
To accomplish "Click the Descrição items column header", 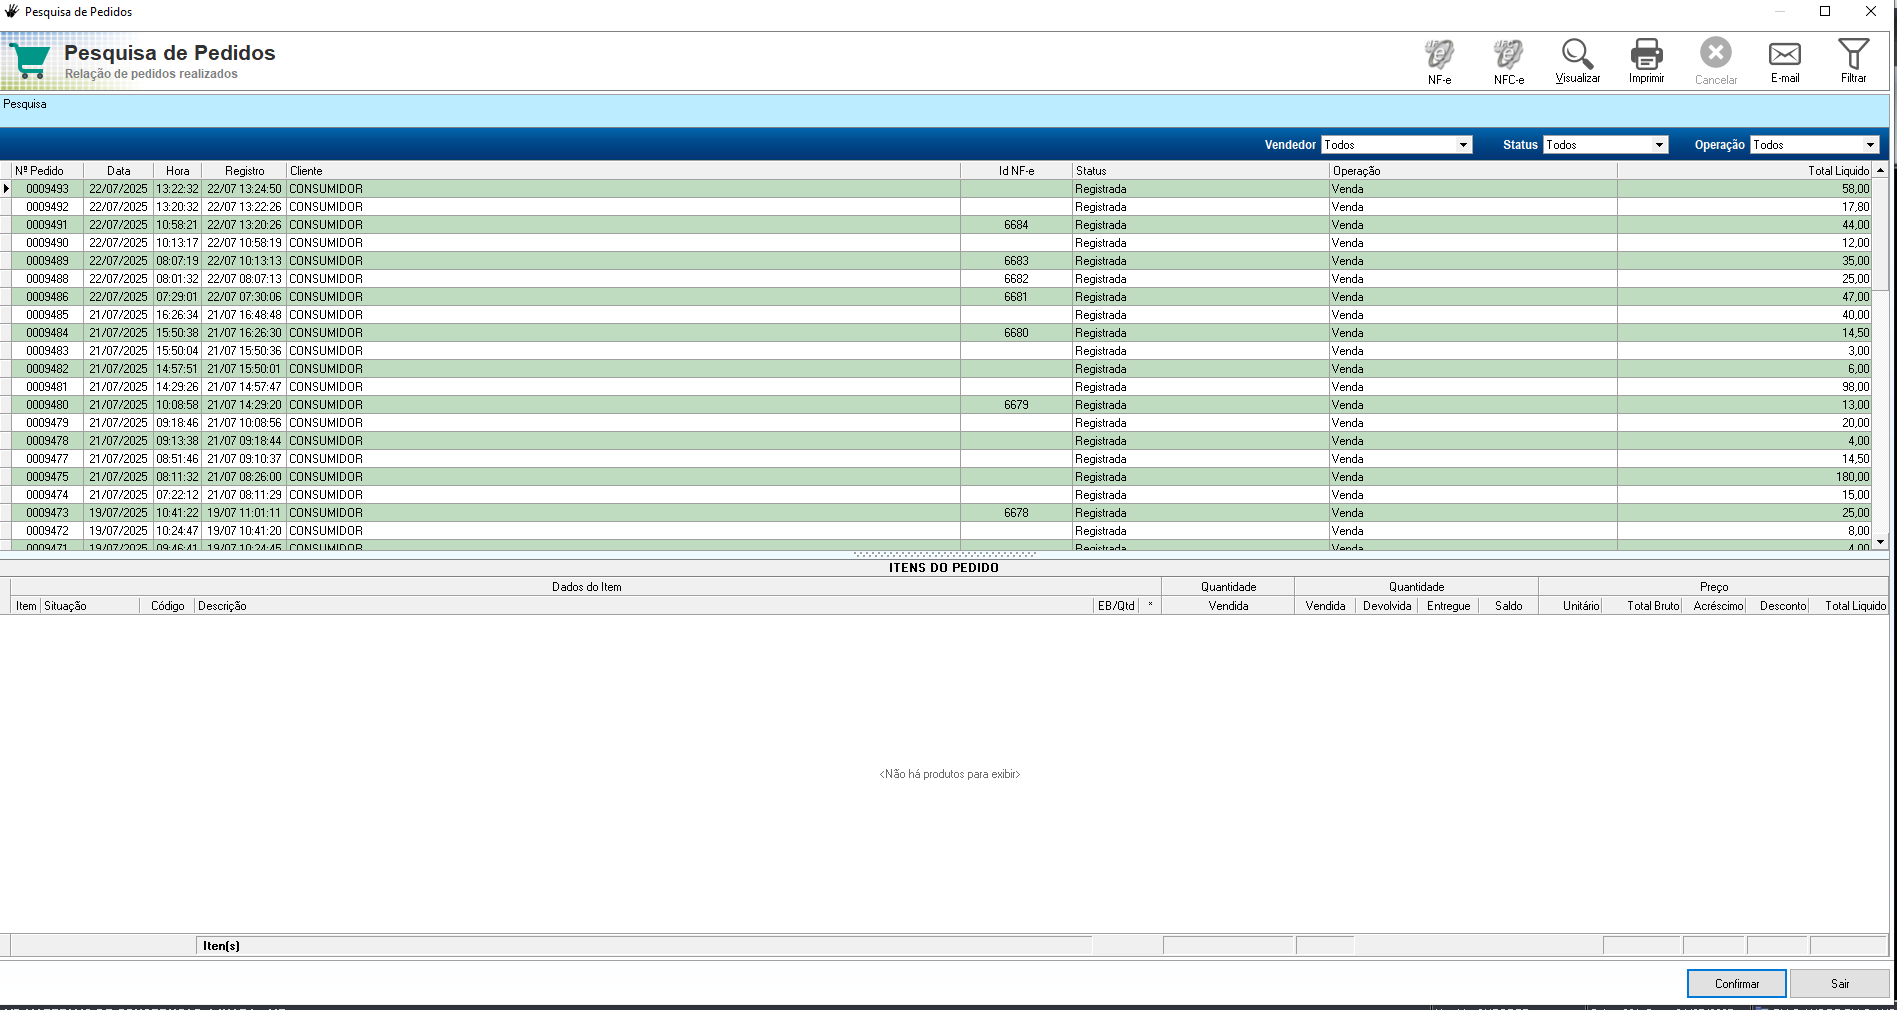I will pos(222,606).
